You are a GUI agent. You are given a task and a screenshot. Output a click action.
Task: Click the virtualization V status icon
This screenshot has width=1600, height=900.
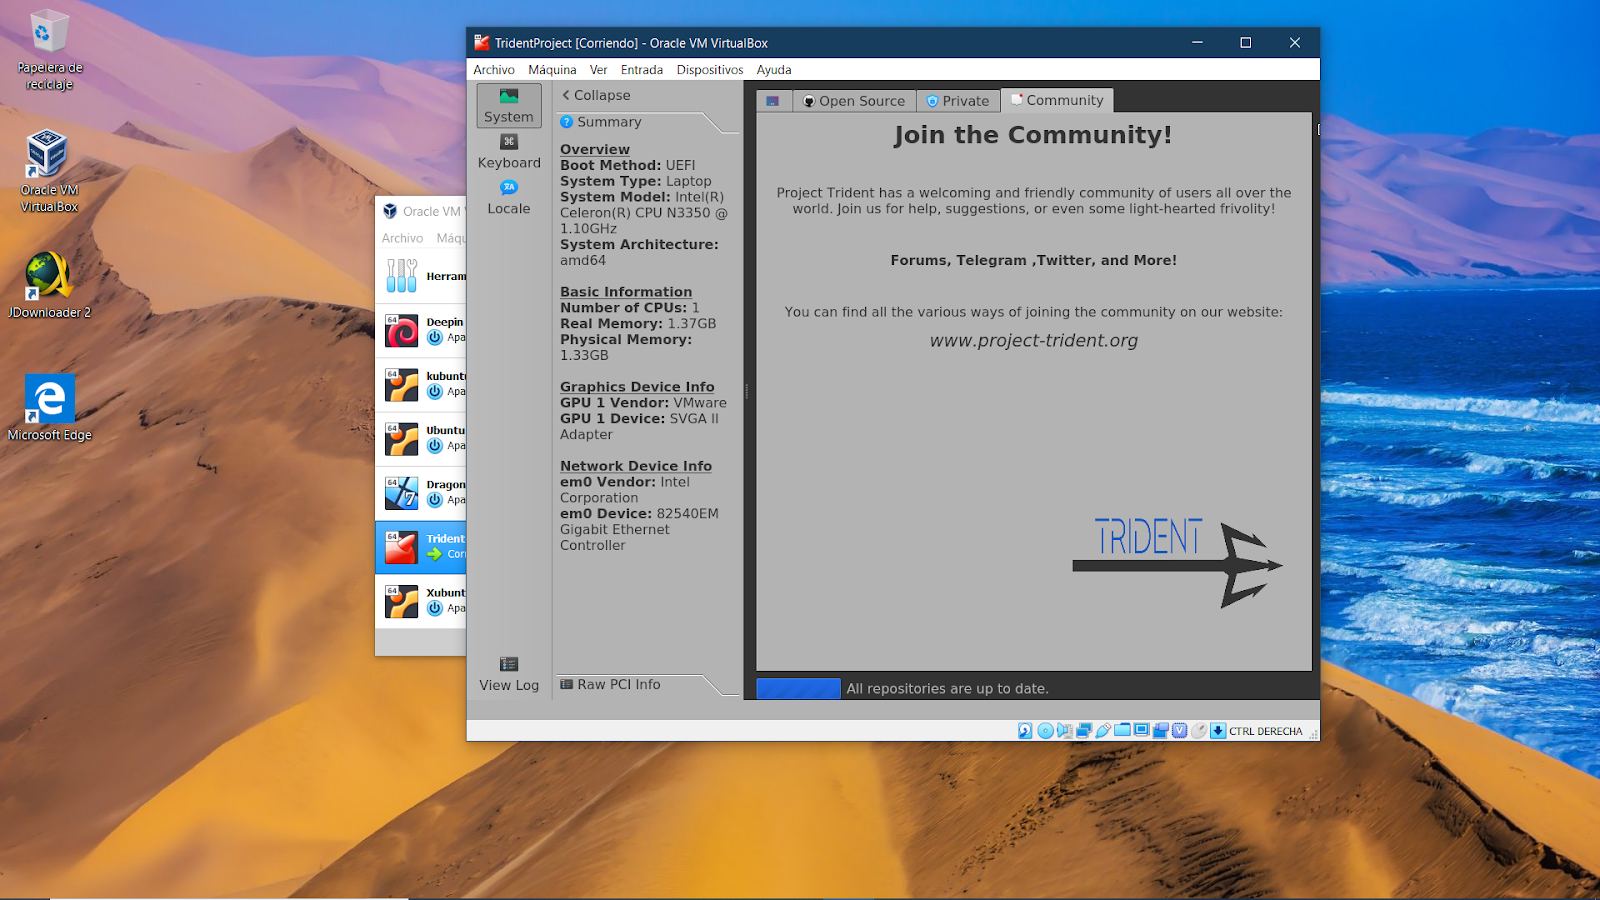(1180, 731)
